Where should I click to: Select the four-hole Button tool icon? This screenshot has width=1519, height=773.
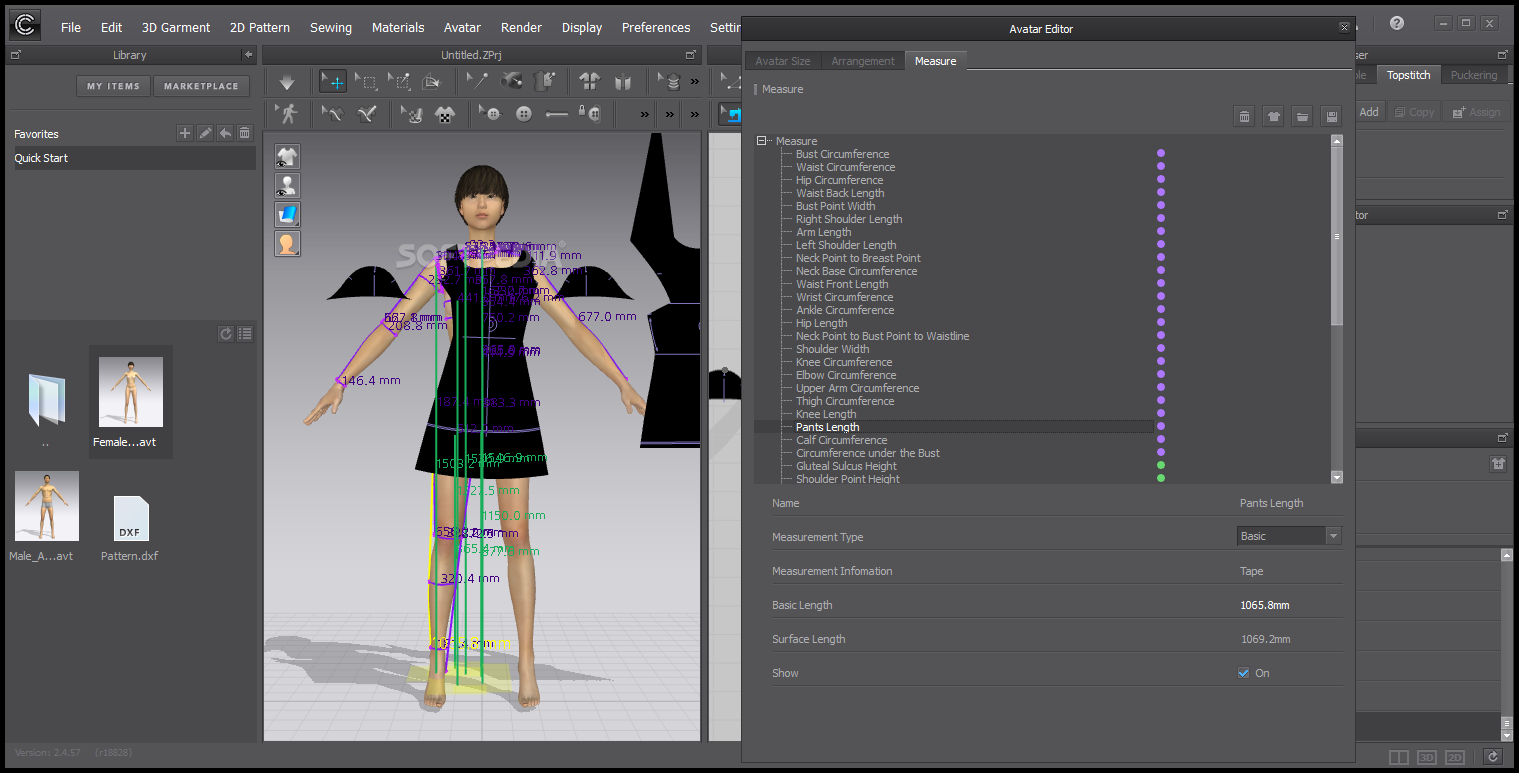click(523, 114)
